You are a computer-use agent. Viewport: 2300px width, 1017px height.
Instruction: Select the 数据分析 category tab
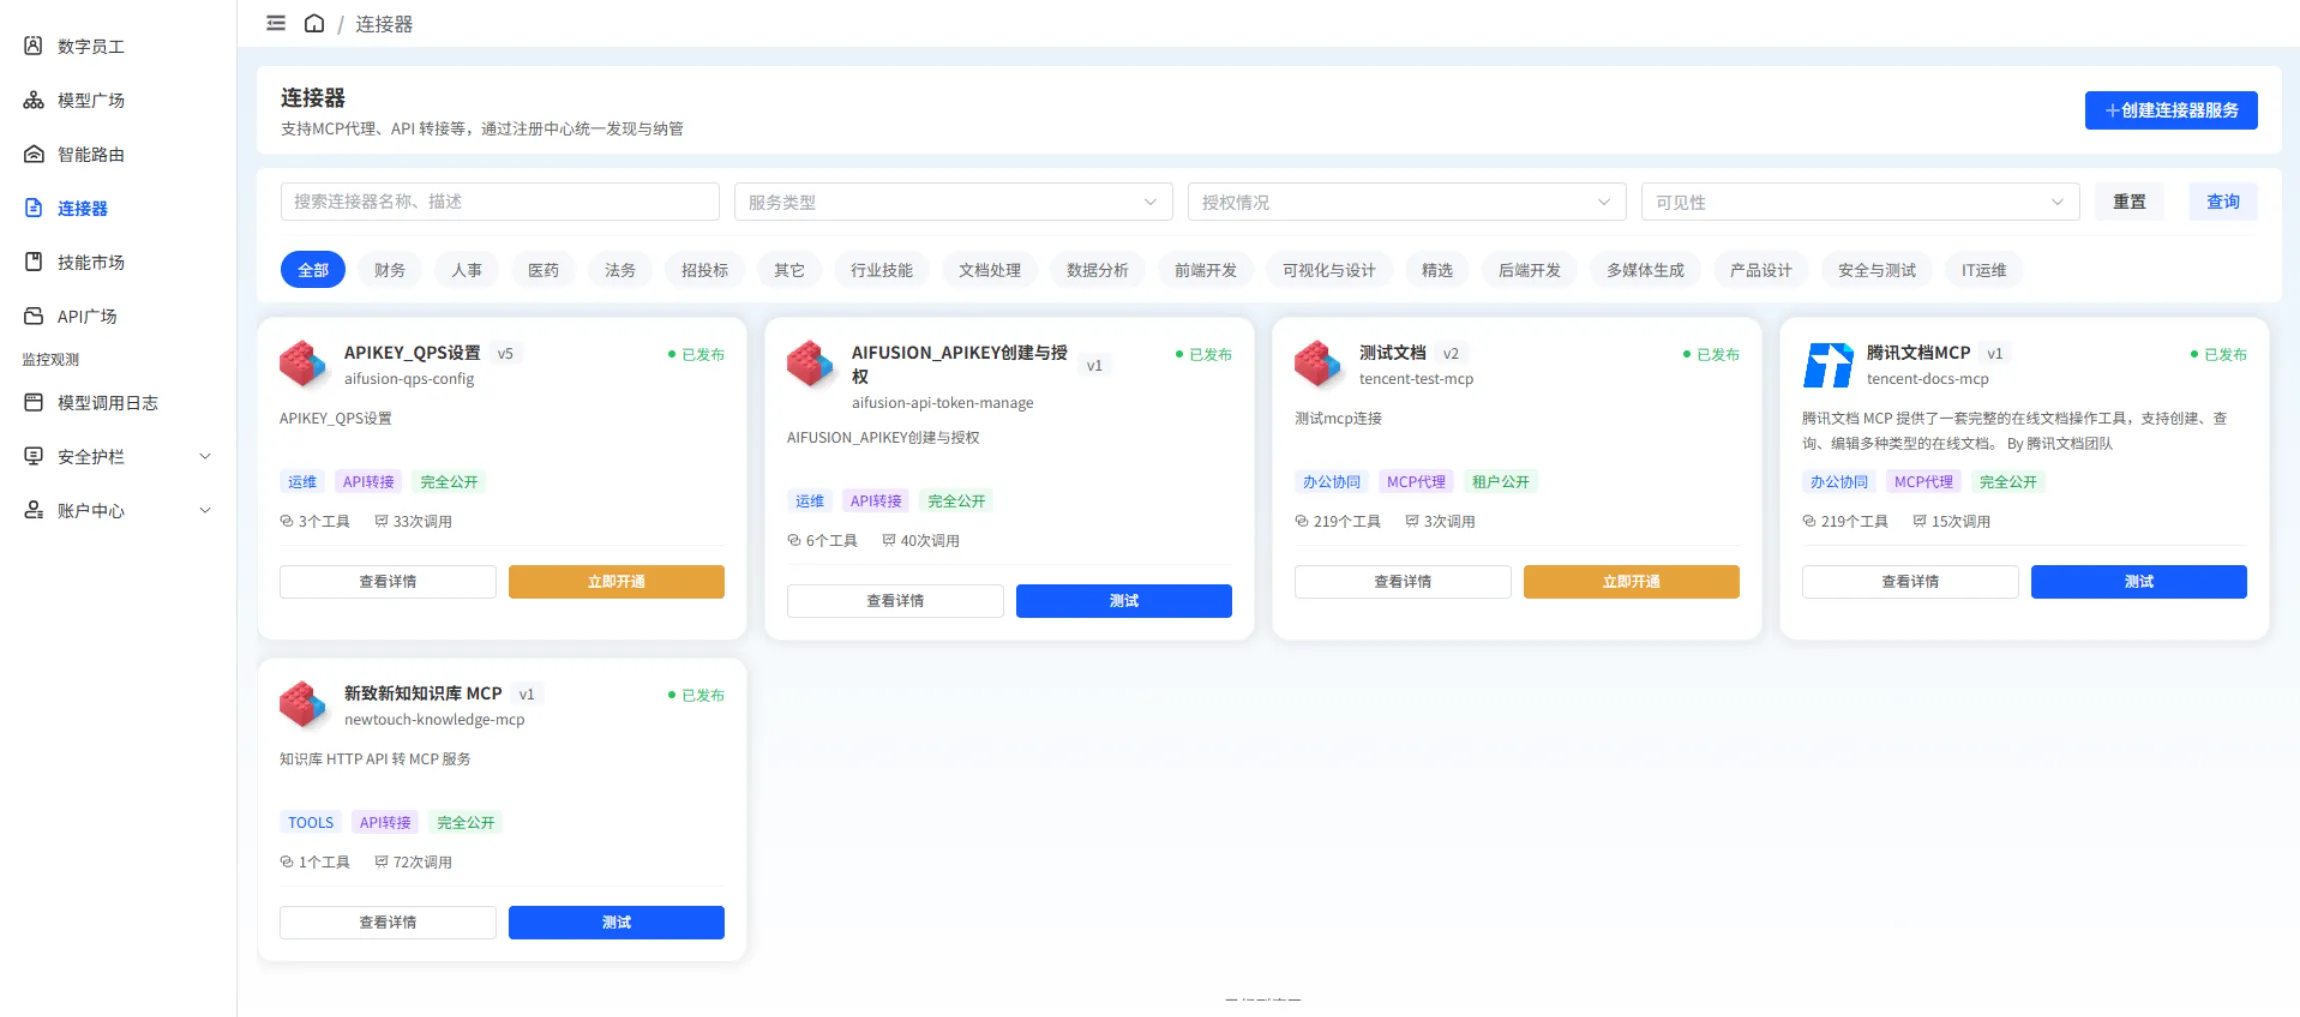pos(1097,270)
